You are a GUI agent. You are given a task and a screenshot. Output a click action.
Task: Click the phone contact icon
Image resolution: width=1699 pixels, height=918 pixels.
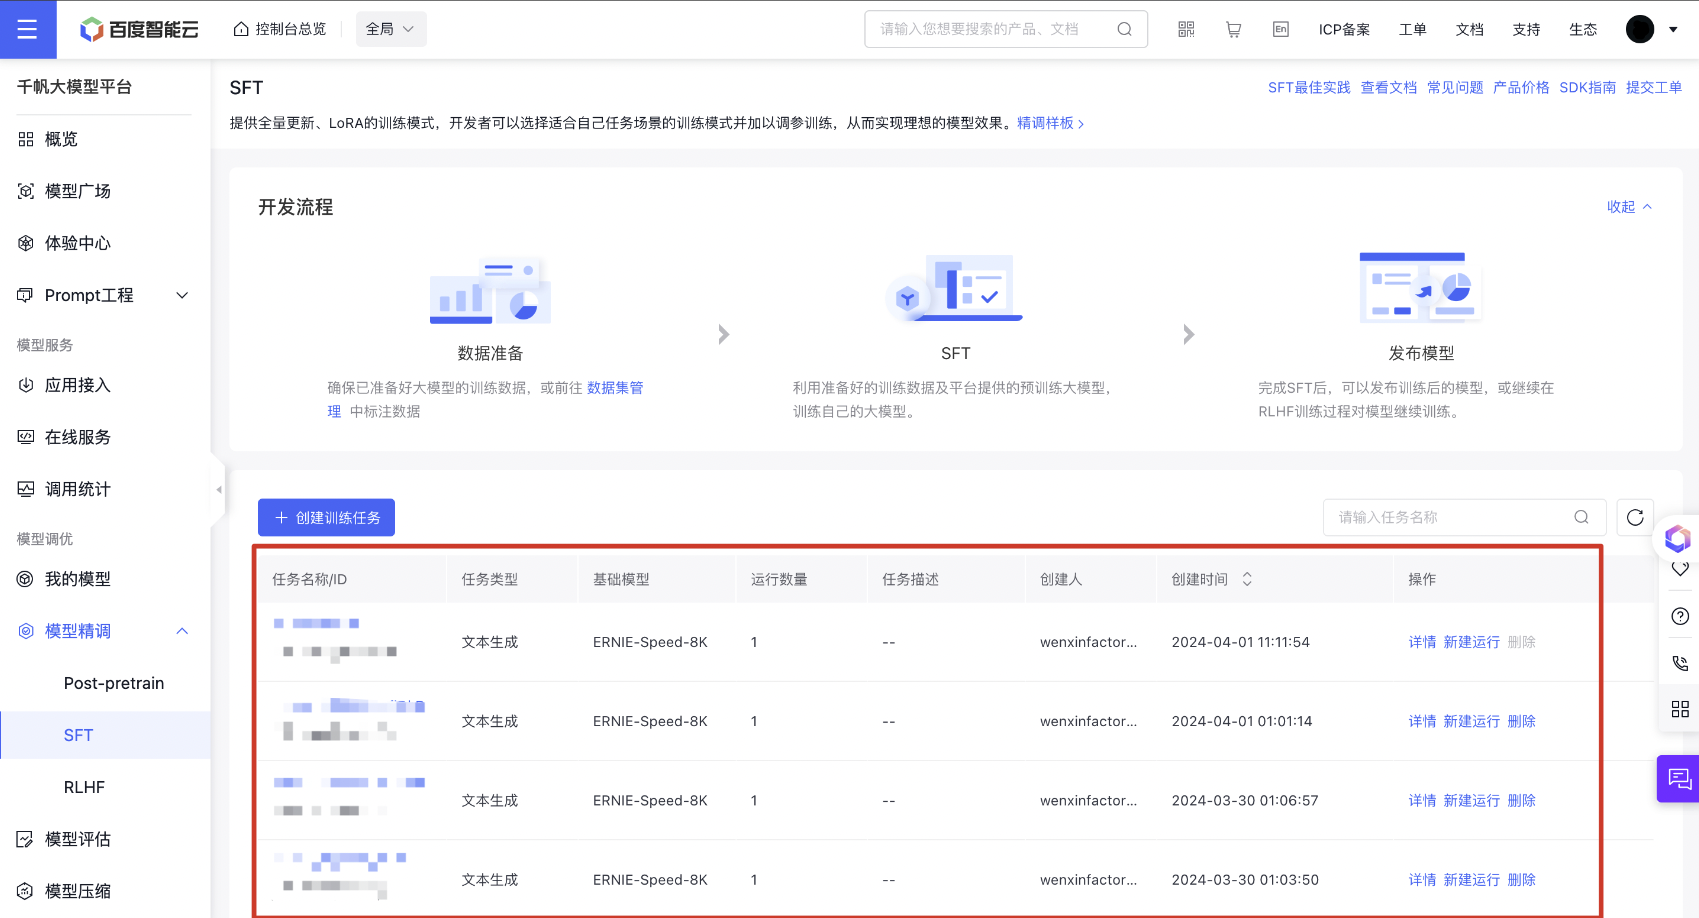tap(1680, 663)
